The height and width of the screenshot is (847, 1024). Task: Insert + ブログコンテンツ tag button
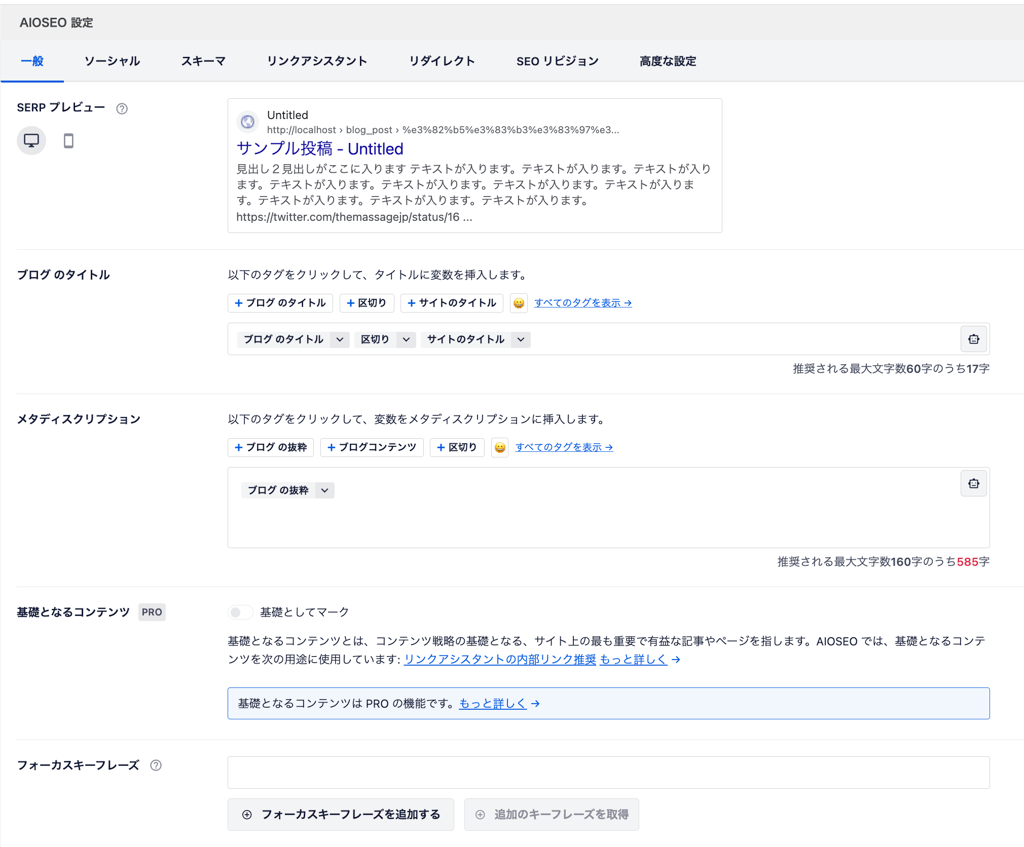coord(372,447)
